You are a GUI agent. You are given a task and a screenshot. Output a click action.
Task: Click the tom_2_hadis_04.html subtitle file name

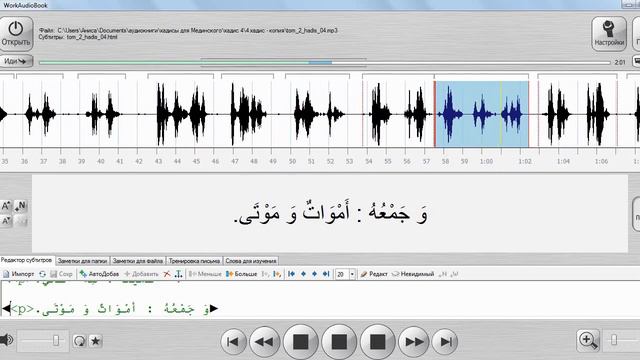pyautogui.click(x=92, y=37)
